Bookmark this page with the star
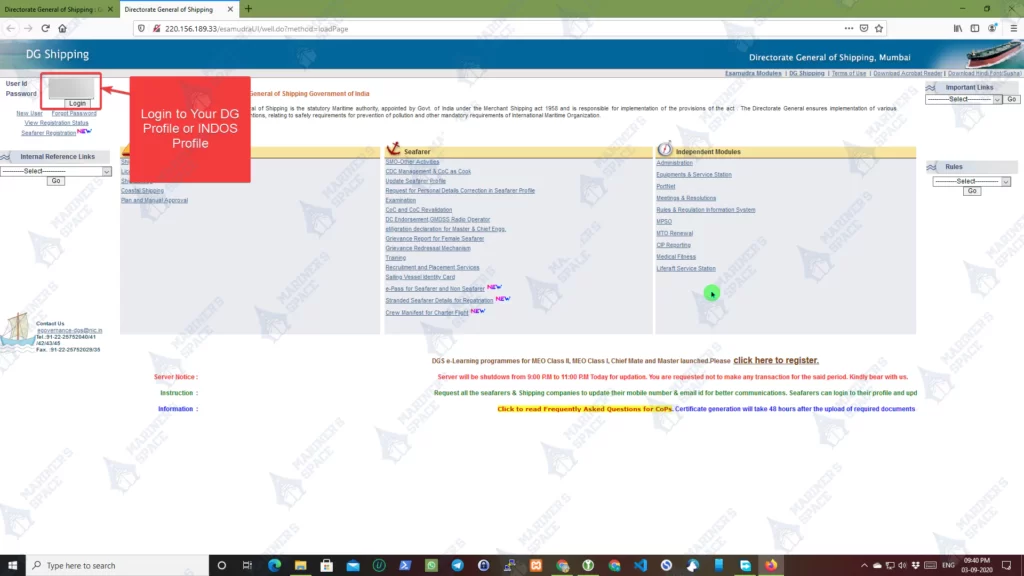The height and width of the screenshot is (576, 1024). (879, 29)
